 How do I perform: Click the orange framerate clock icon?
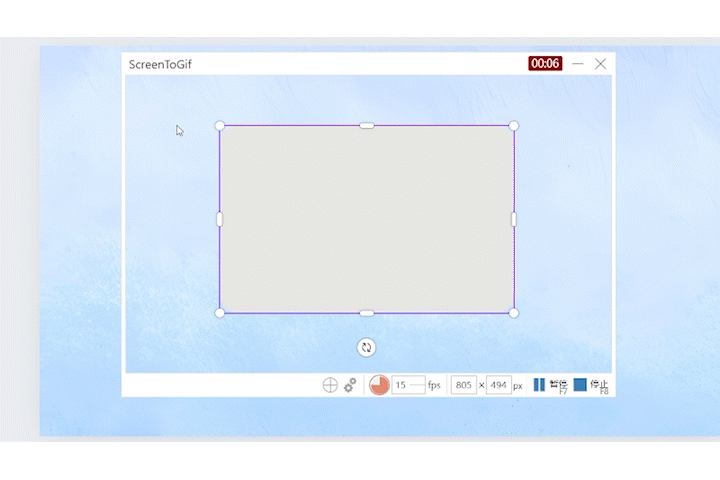[x=379, y=385]
